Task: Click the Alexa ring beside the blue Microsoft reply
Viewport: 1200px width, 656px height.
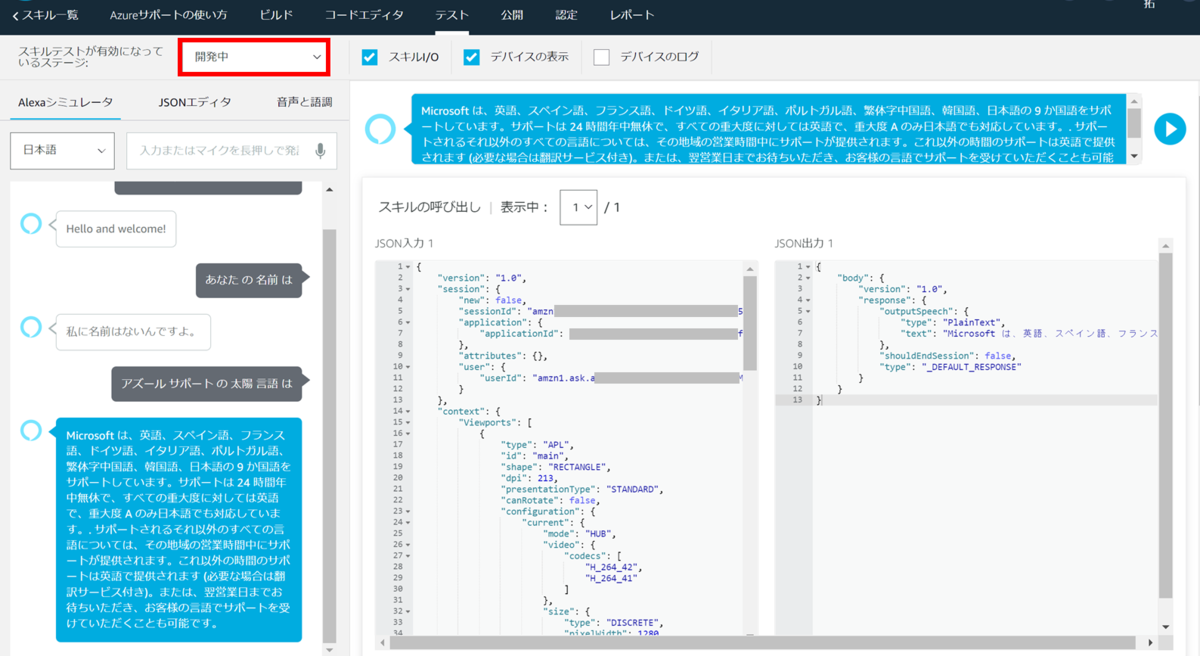Action: 31,430
